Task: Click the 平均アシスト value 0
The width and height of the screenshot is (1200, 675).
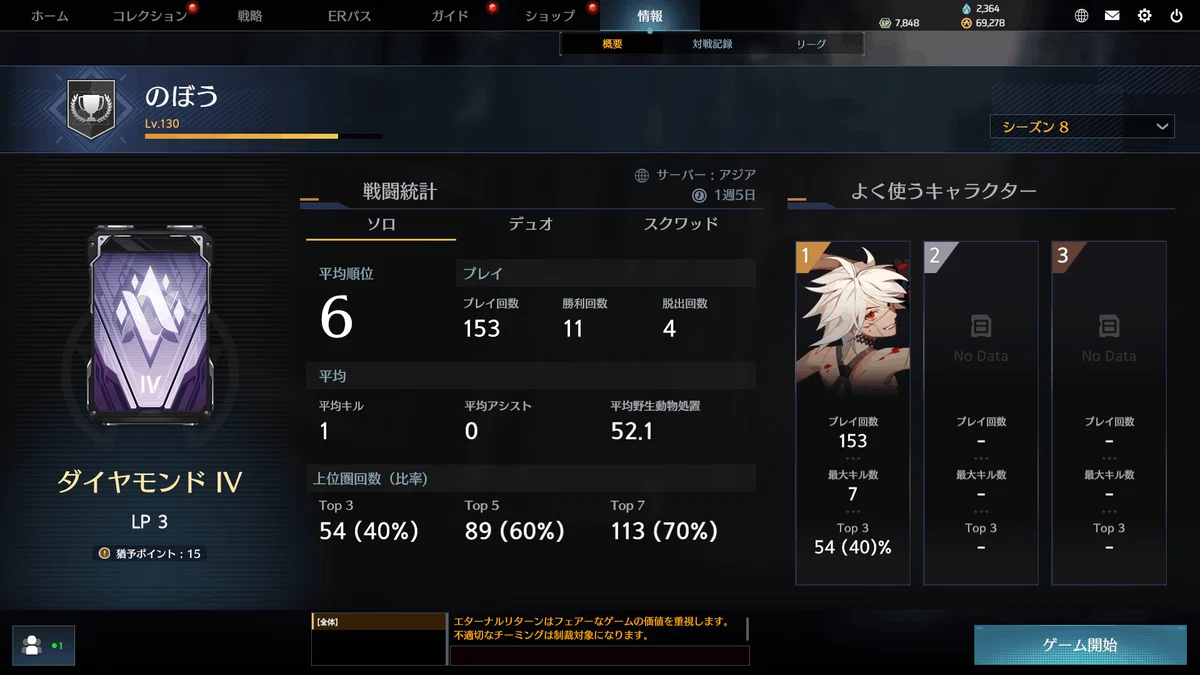Action: pyautogui.click(x=471, y=431)
